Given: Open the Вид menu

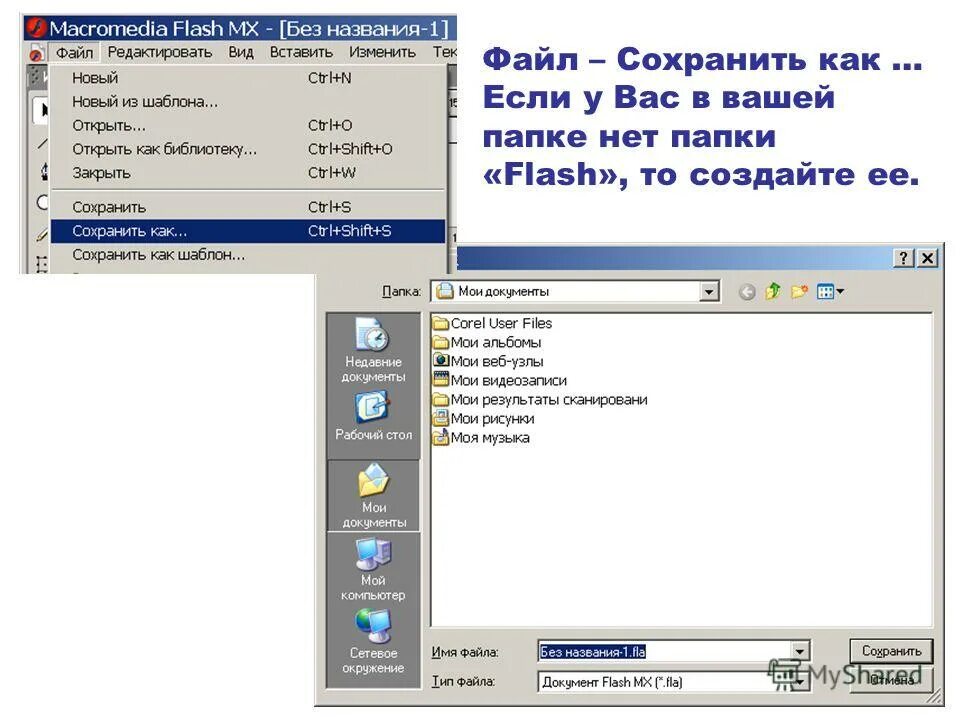Looking at the screenshot, I should click(x=241, y=53).
